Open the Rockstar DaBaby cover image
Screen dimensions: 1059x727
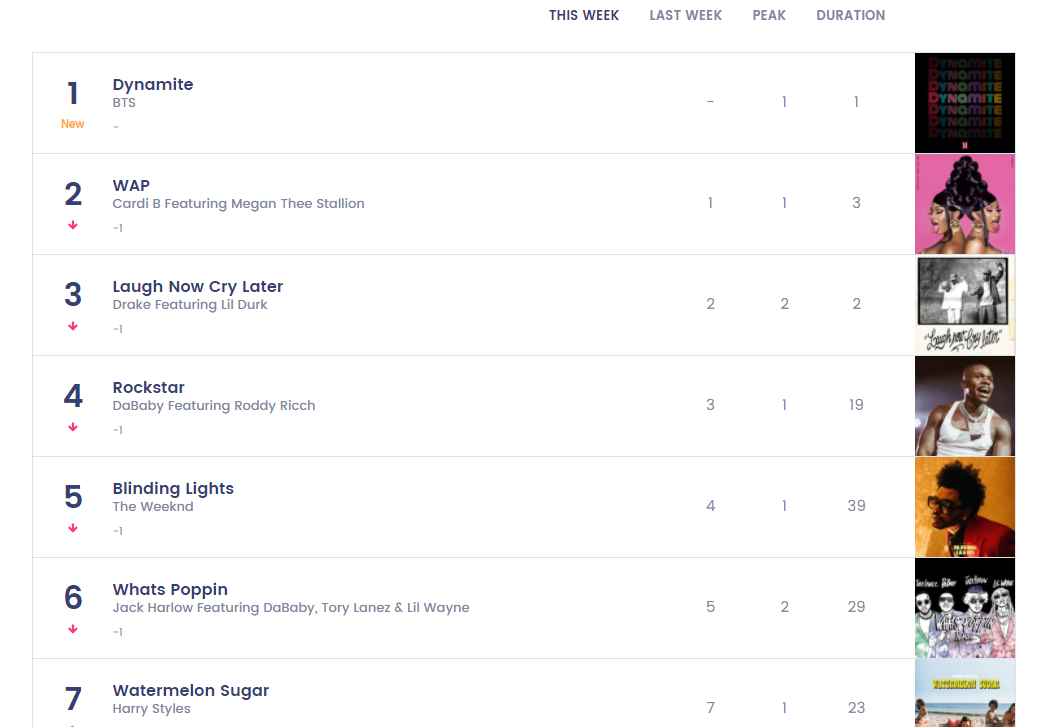[x=964, y=406]
